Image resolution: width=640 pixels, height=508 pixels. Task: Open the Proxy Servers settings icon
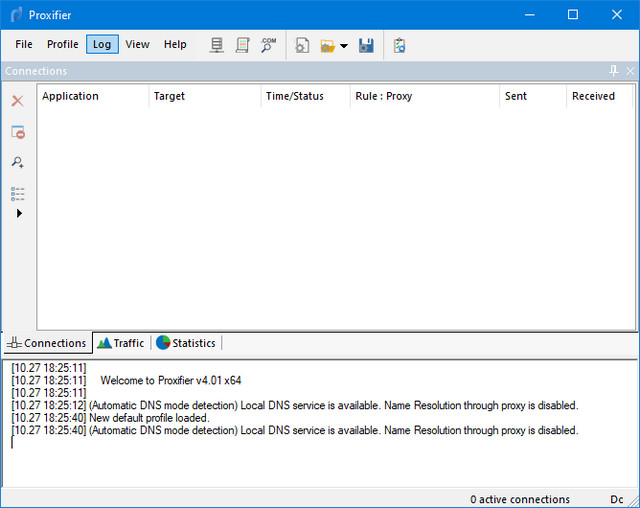[x=216, y=45]
